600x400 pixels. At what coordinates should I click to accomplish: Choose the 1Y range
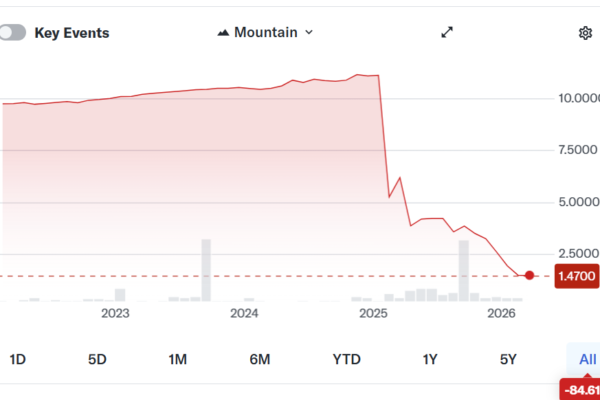430,360
